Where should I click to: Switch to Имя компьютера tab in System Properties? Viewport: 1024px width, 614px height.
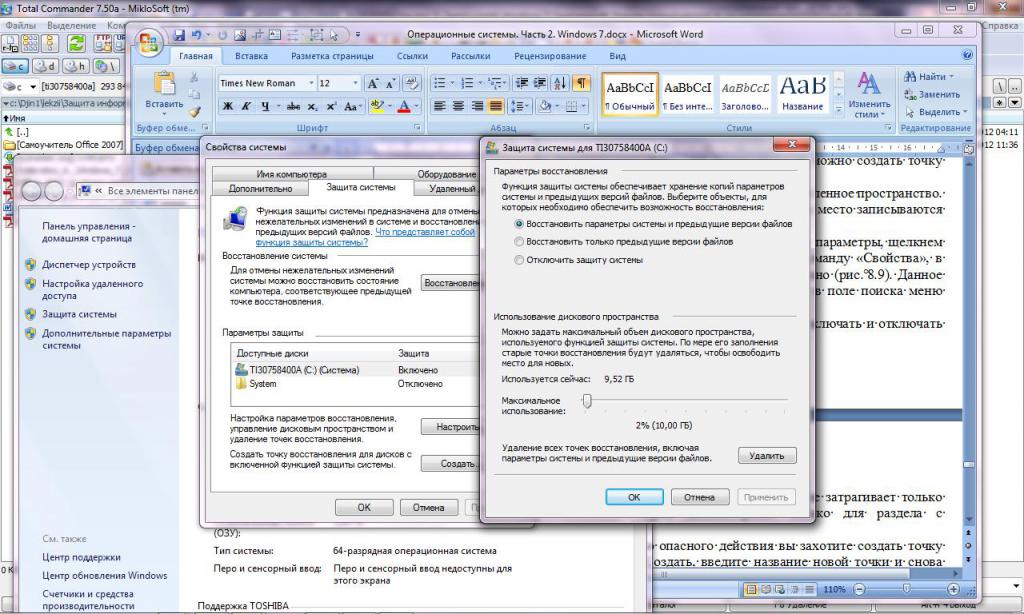coord(291,174)
